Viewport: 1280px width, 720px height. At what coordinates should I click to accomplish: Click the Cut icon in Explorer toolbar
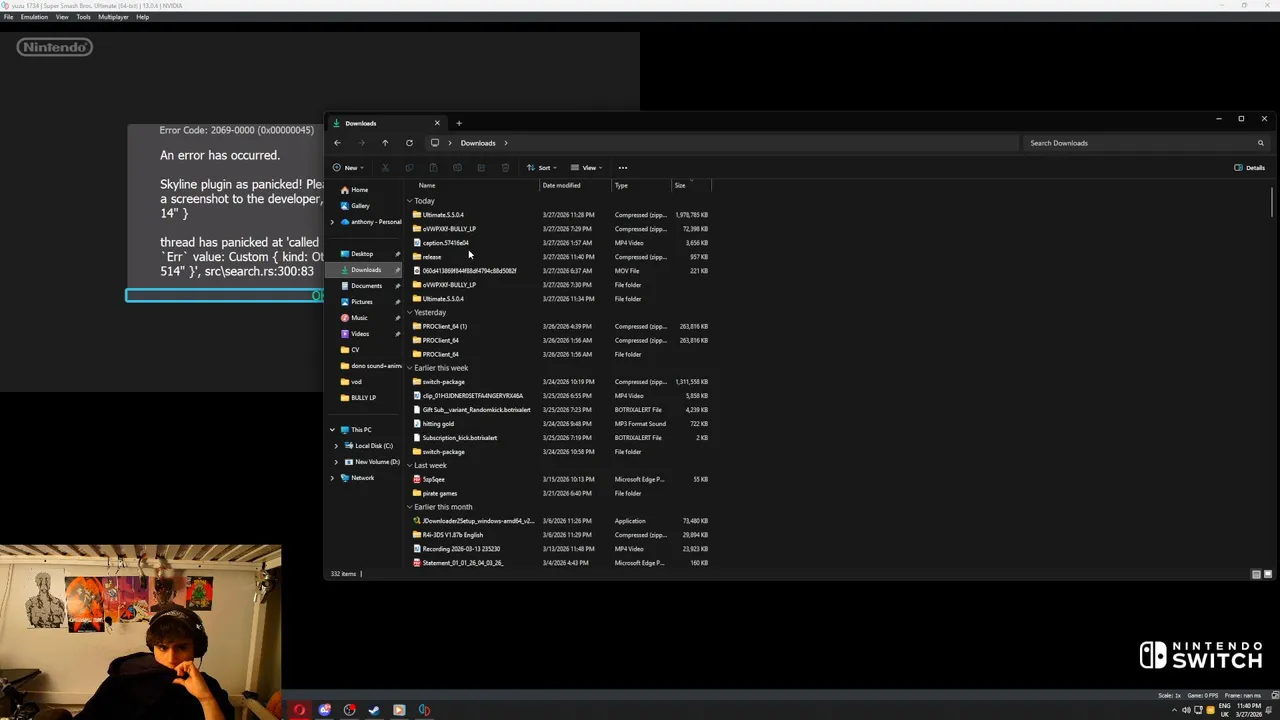click(x=385, y=168)
